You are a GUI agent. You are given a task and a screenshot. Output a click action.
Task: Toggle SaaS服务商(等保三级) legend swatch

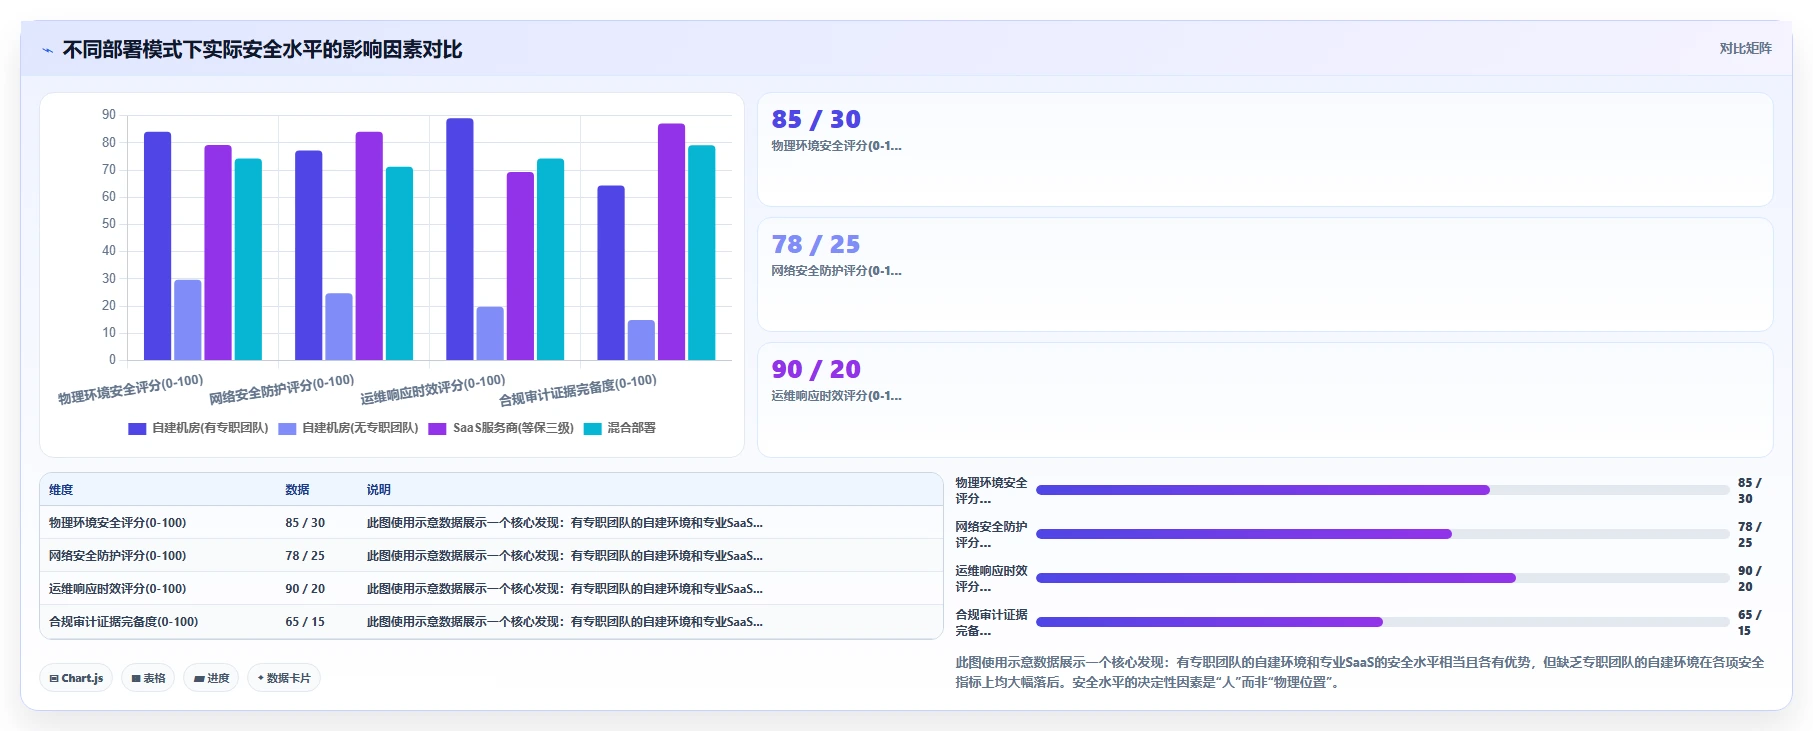(x=437, y=429)
